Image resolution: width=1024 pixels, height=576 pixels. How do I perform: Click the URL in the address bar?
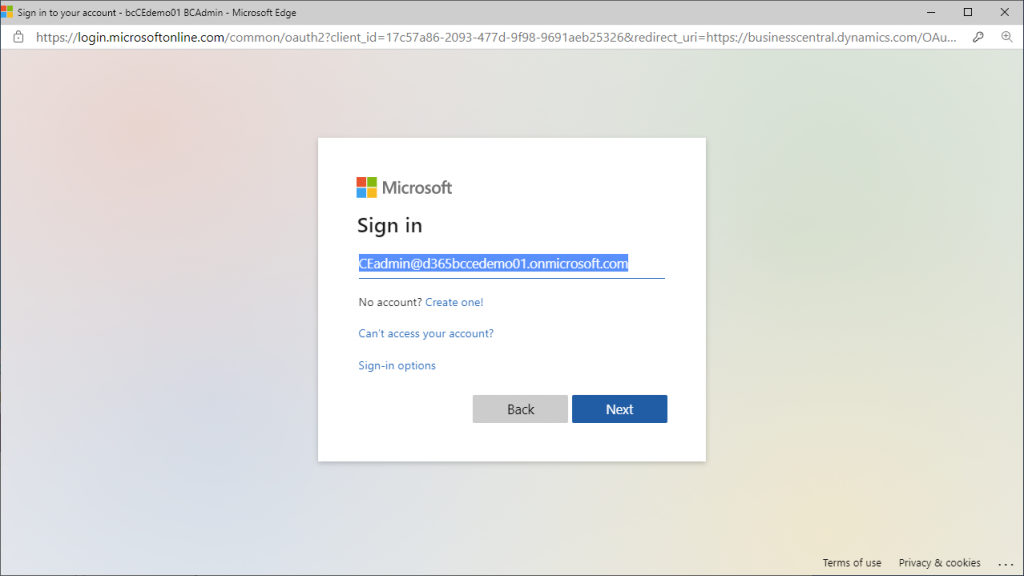tap(496, 37)
